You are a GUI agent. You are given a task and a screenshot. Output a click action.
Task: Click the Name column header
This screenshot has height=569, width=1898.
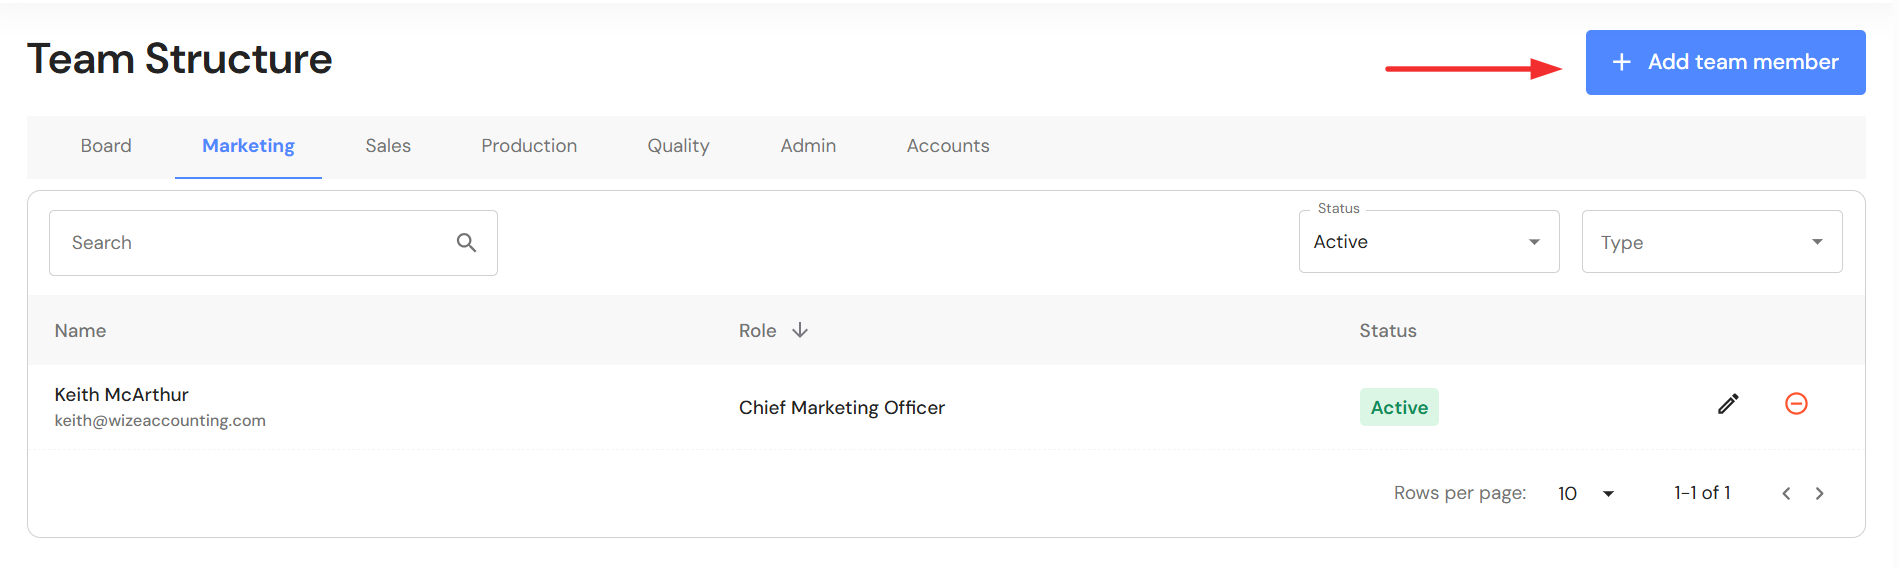80,331
